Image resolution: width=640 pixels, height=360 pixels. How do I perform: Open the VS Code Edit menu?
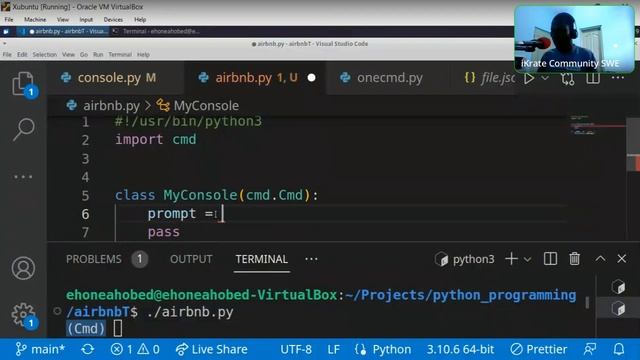(x=22, y=54)
